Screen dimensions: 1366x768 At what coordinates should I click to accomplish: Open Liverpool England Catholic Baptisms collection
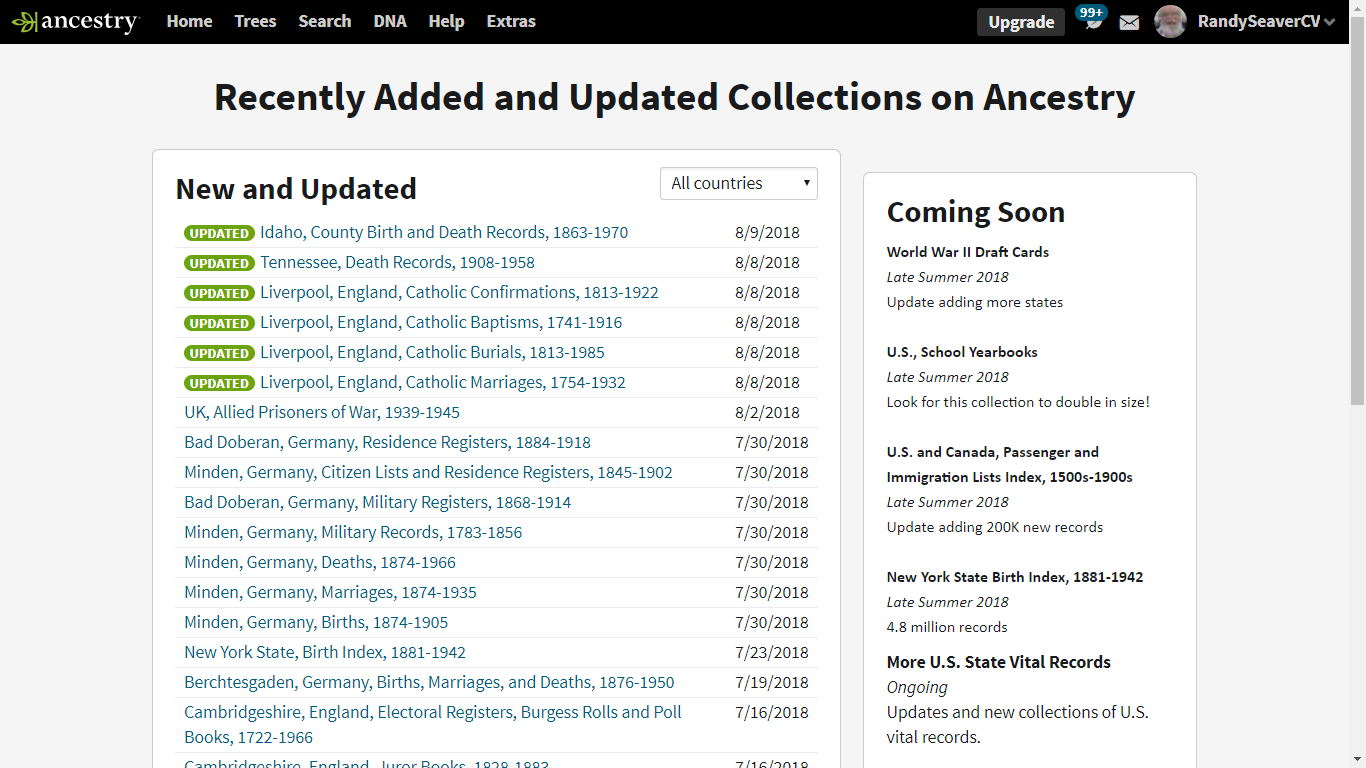[x=440, y=322]
